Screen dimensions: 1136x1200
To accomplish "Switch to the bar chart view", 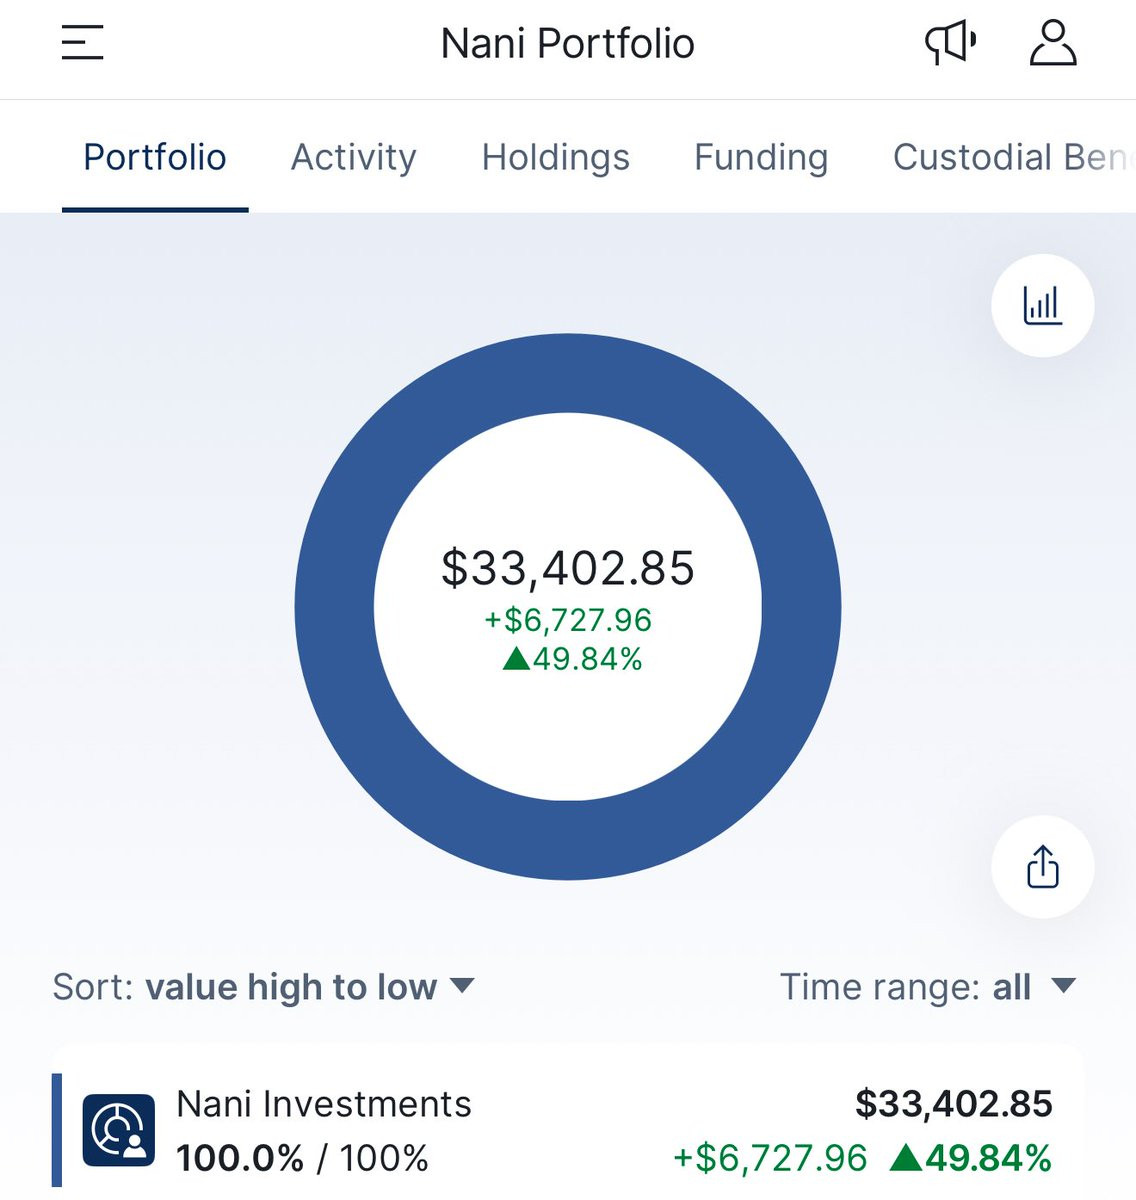I will coord(1042,305).
